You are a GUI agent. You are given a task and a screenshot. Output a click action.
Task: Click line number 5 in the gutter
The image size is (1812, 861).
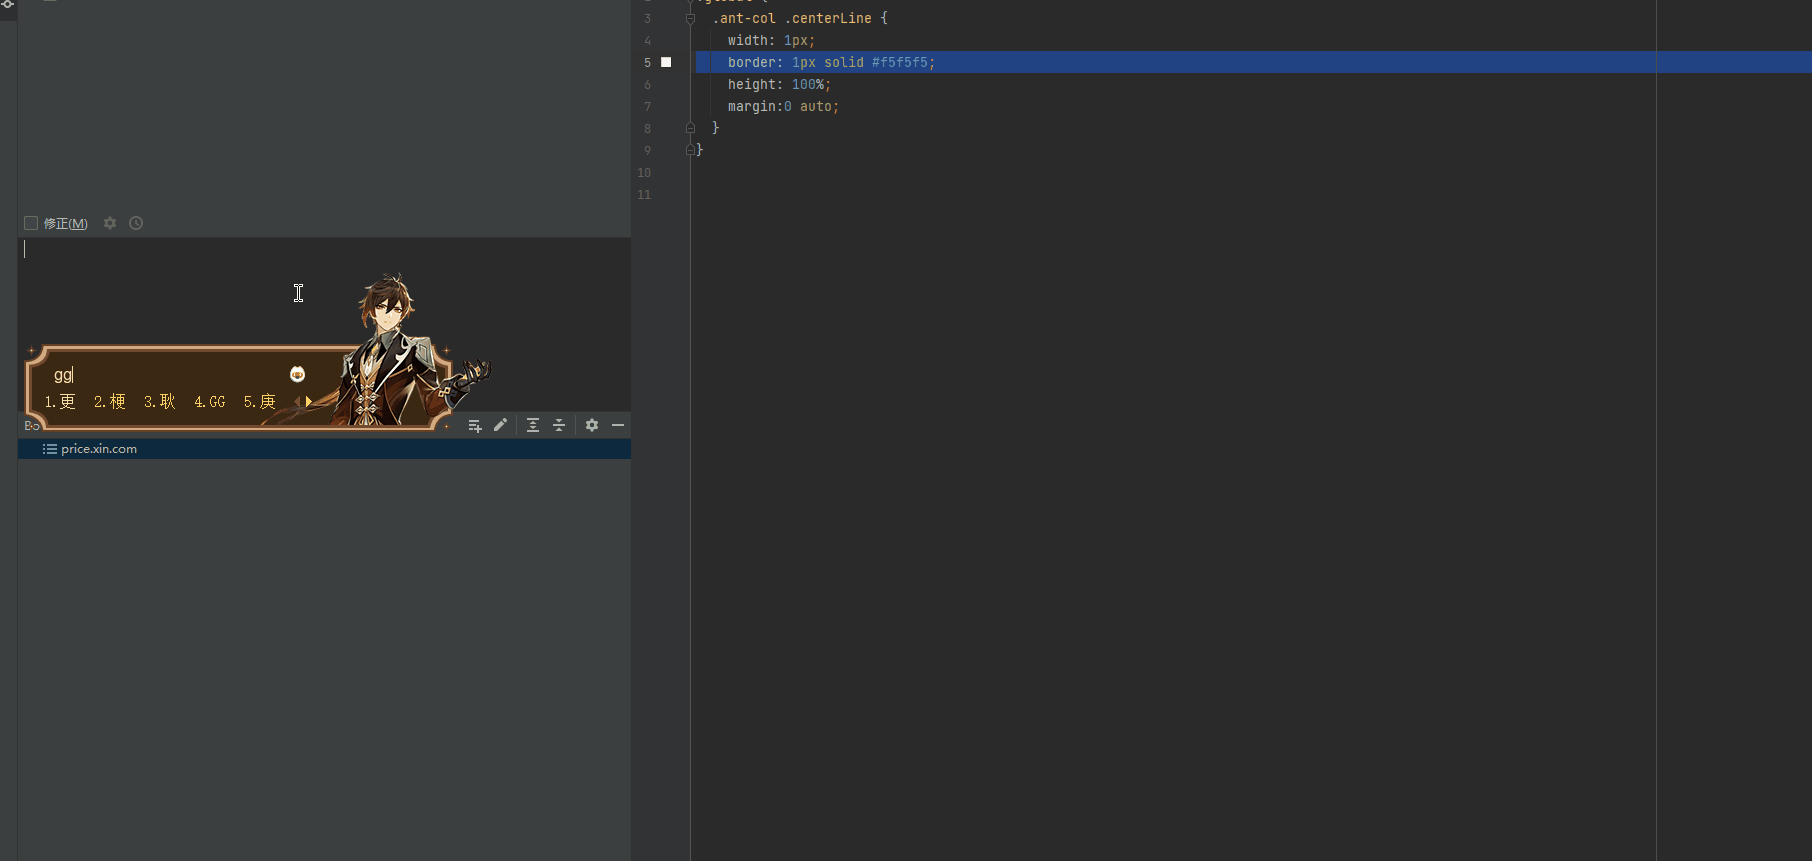[x=647, y=62]
